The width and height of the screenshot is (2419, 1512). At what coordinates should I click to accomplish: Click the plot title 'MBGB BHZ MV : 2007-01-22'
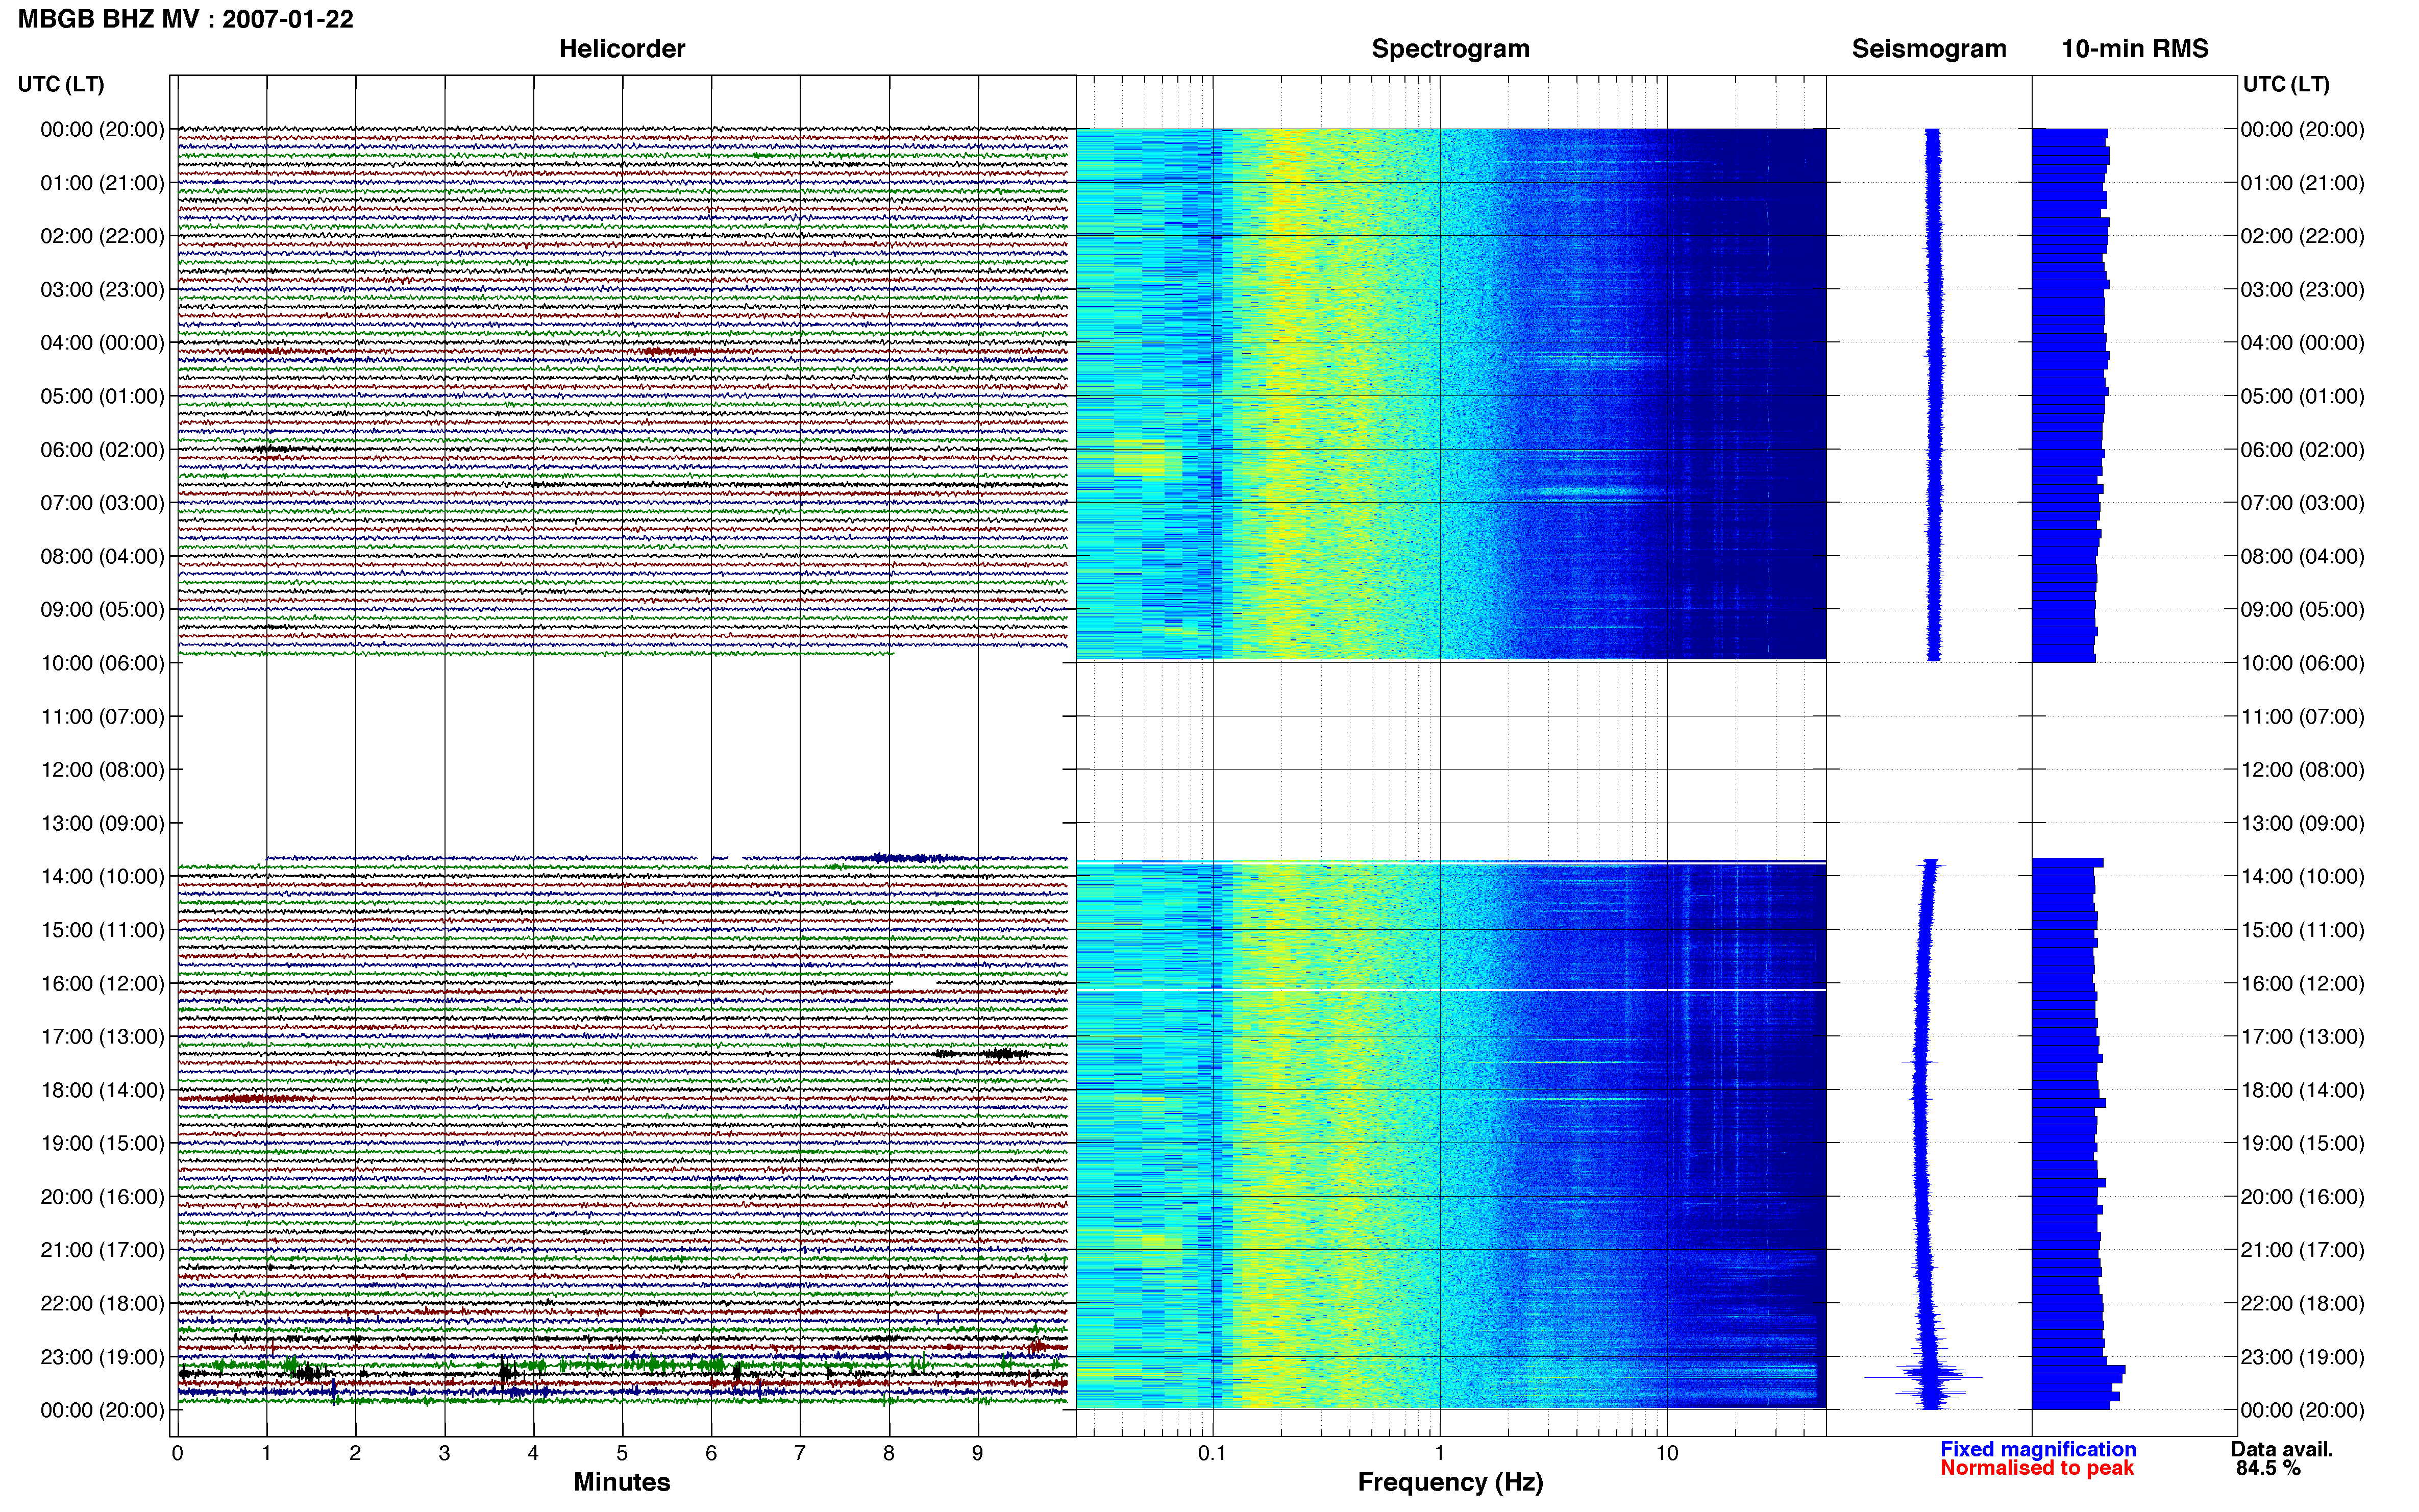click(186, 19)
